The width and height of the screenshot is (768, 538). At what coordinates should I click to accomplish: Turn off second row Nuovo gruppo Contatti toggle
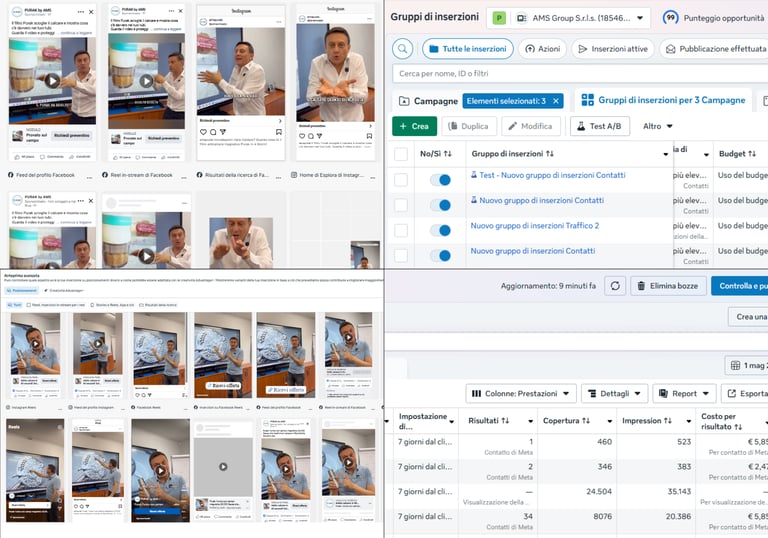pyautogui.click(x=440, y=205)
